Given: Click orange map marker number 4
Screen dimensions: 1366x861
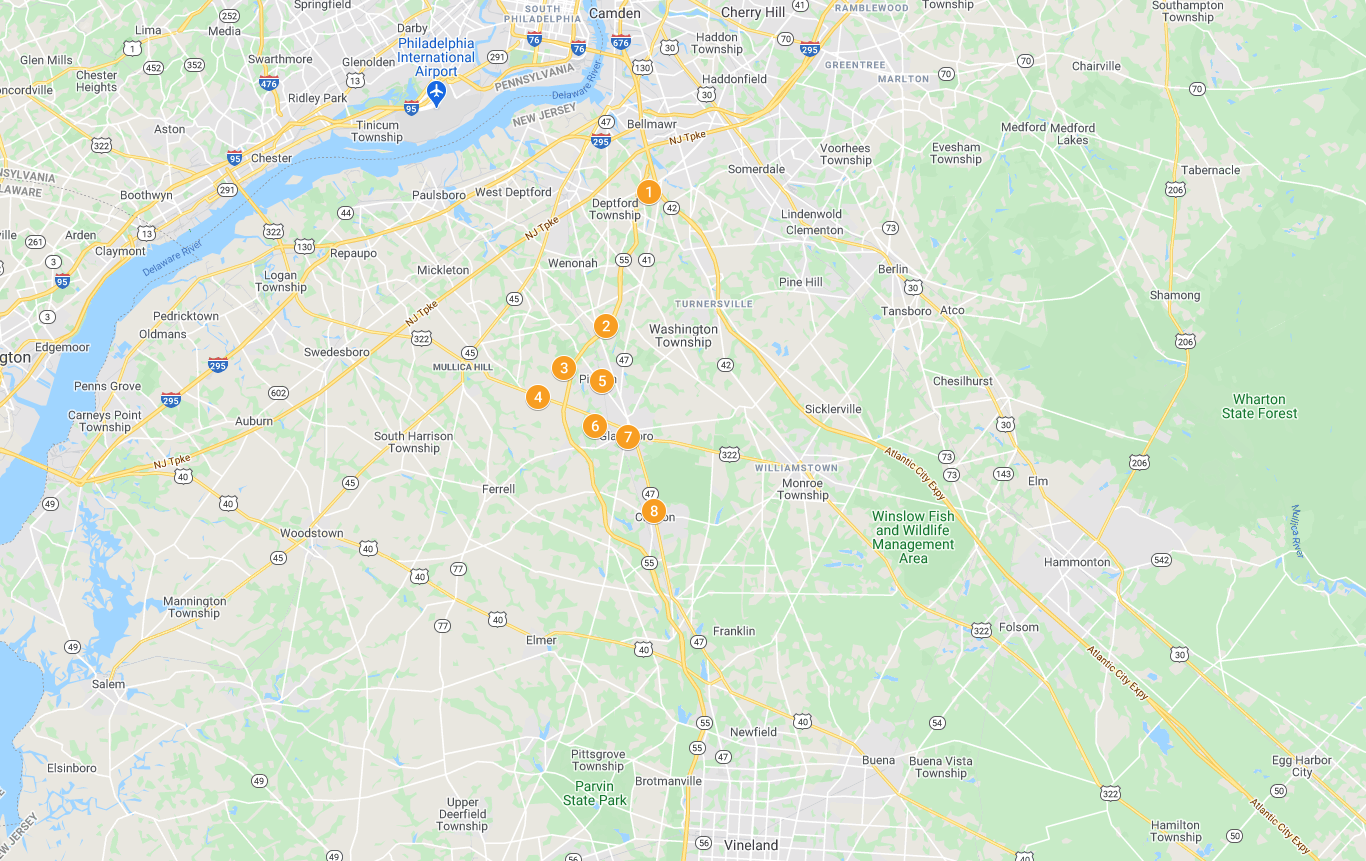Looking at the screenshot, I should click(538, 398).
